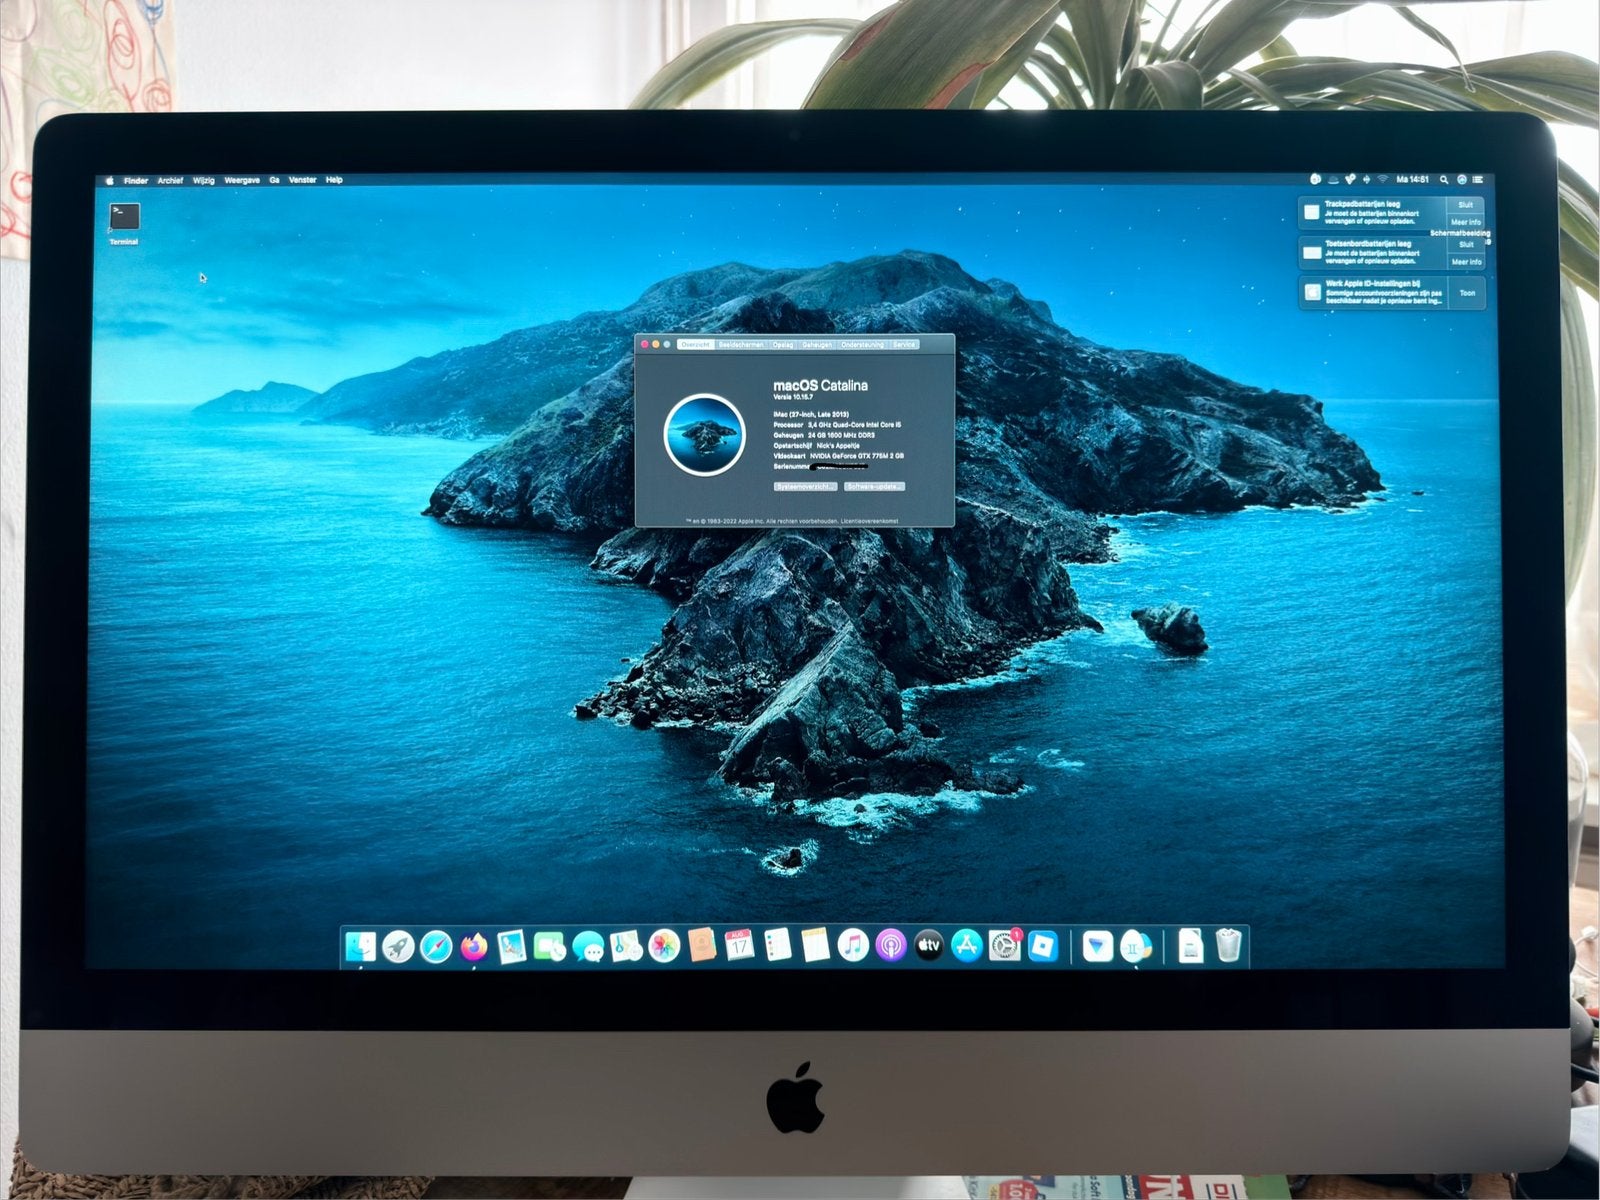Open the Terminal desktop icon

click(124, 223)
